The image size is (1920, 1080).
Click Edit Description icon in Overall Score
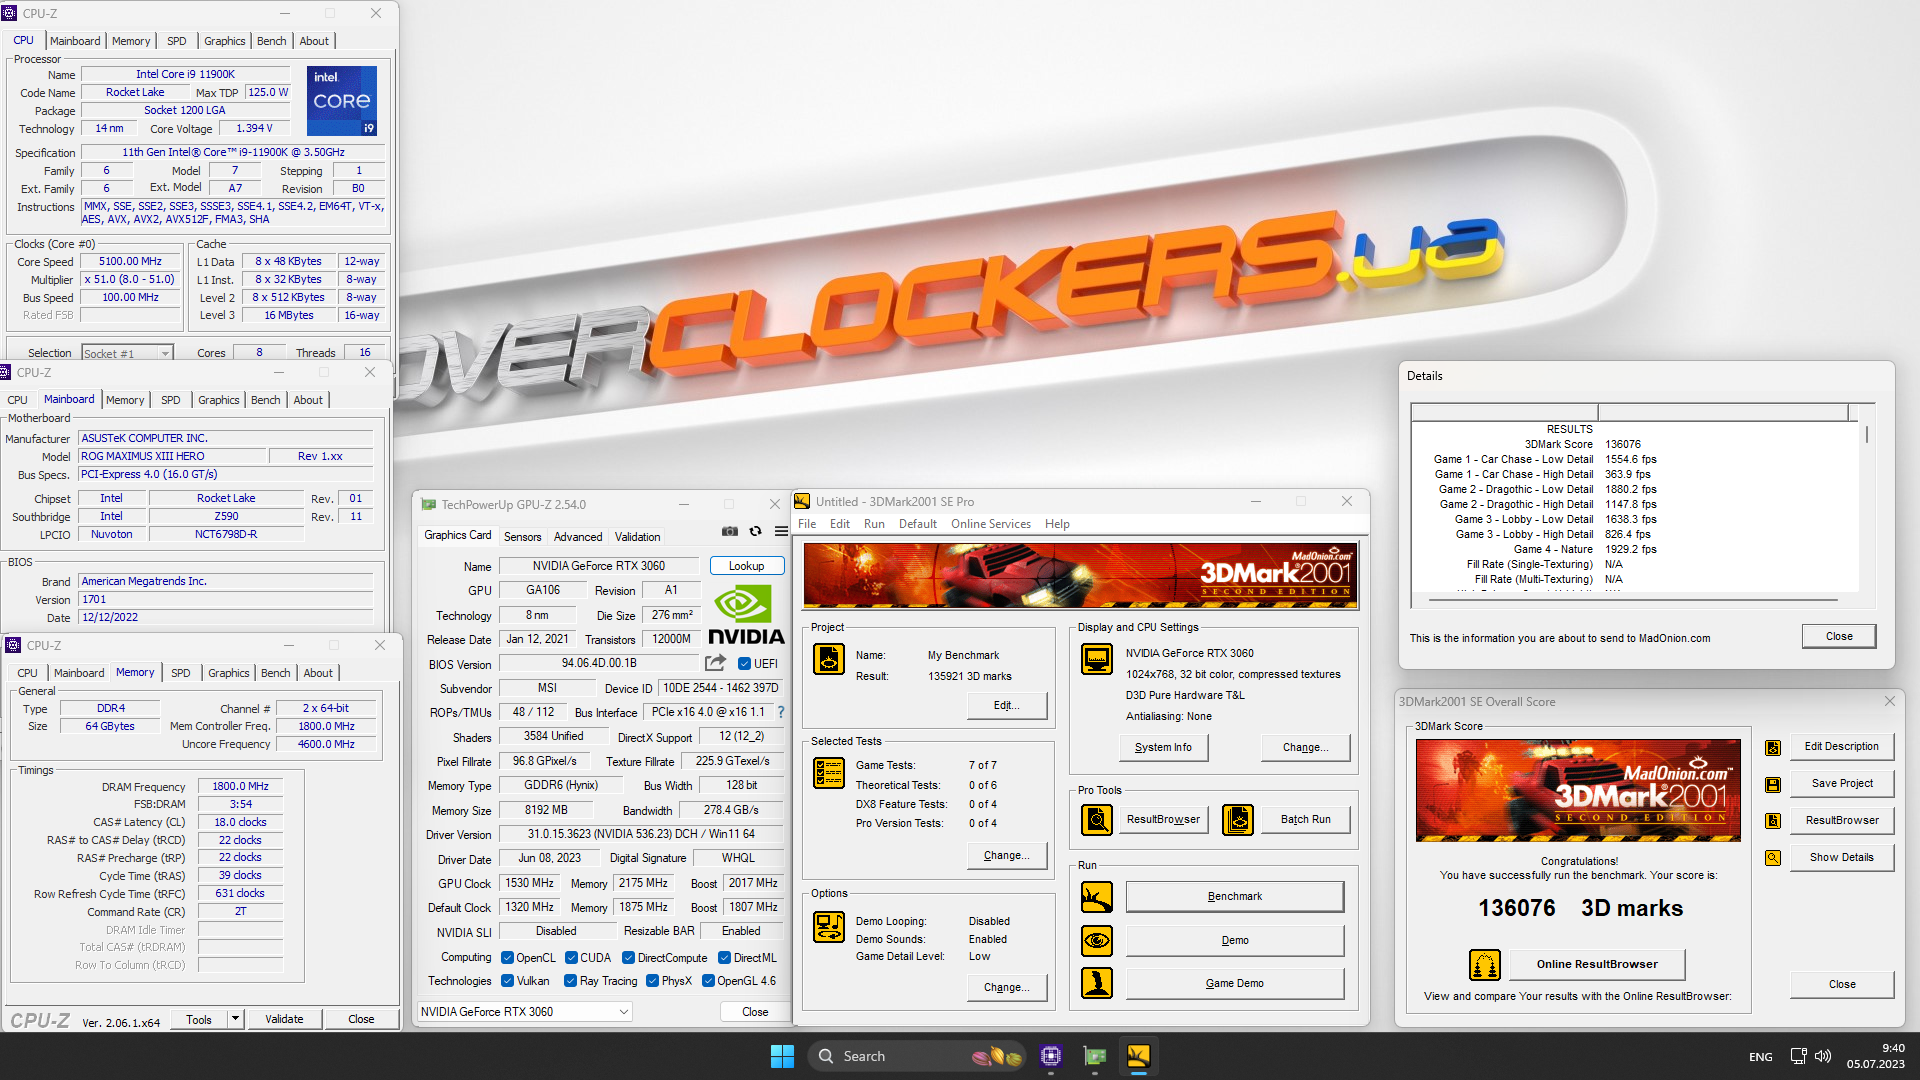[1773, 747]
